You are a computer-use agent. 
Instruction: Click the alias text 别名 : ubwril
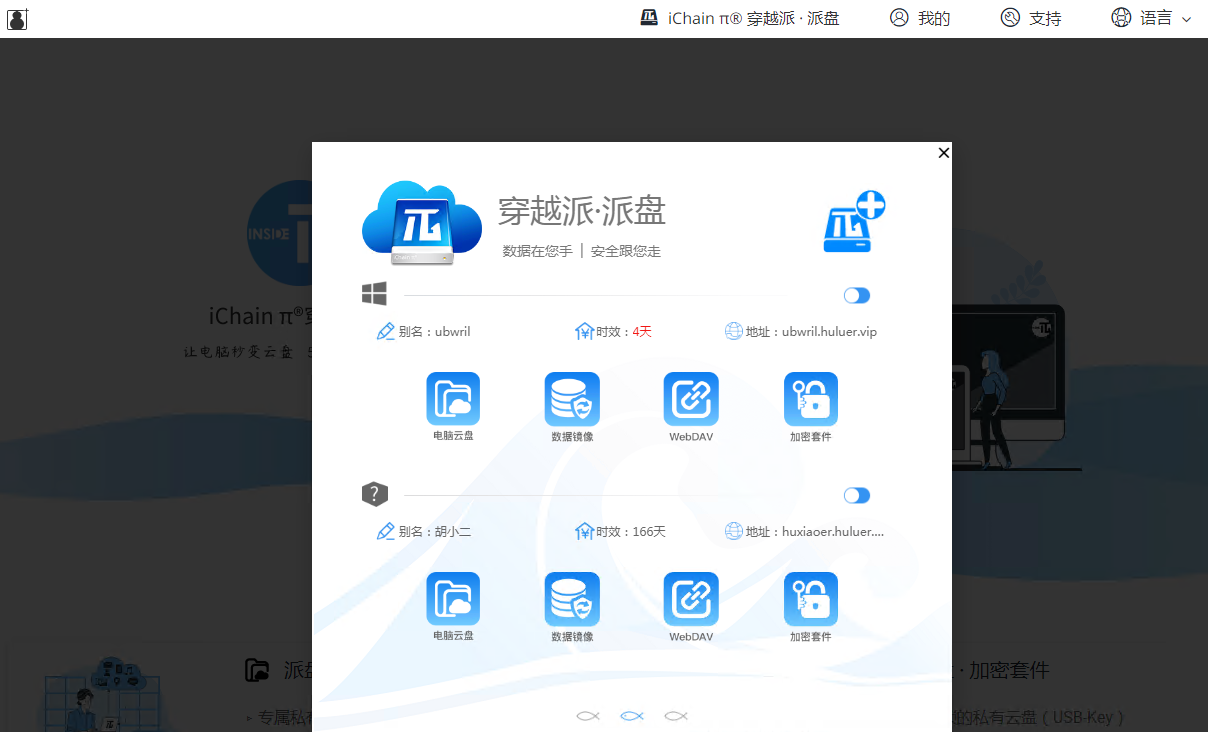pos(434,332)
